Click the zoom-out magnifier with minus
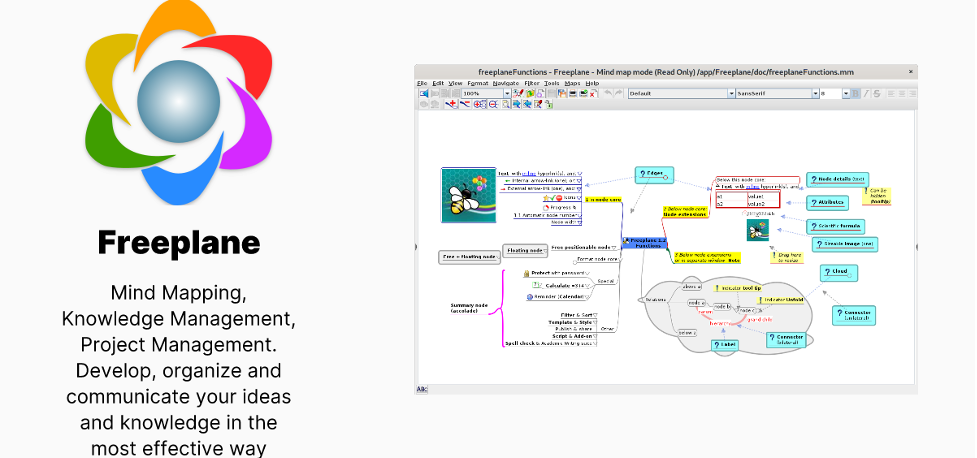 pos(493,104)
